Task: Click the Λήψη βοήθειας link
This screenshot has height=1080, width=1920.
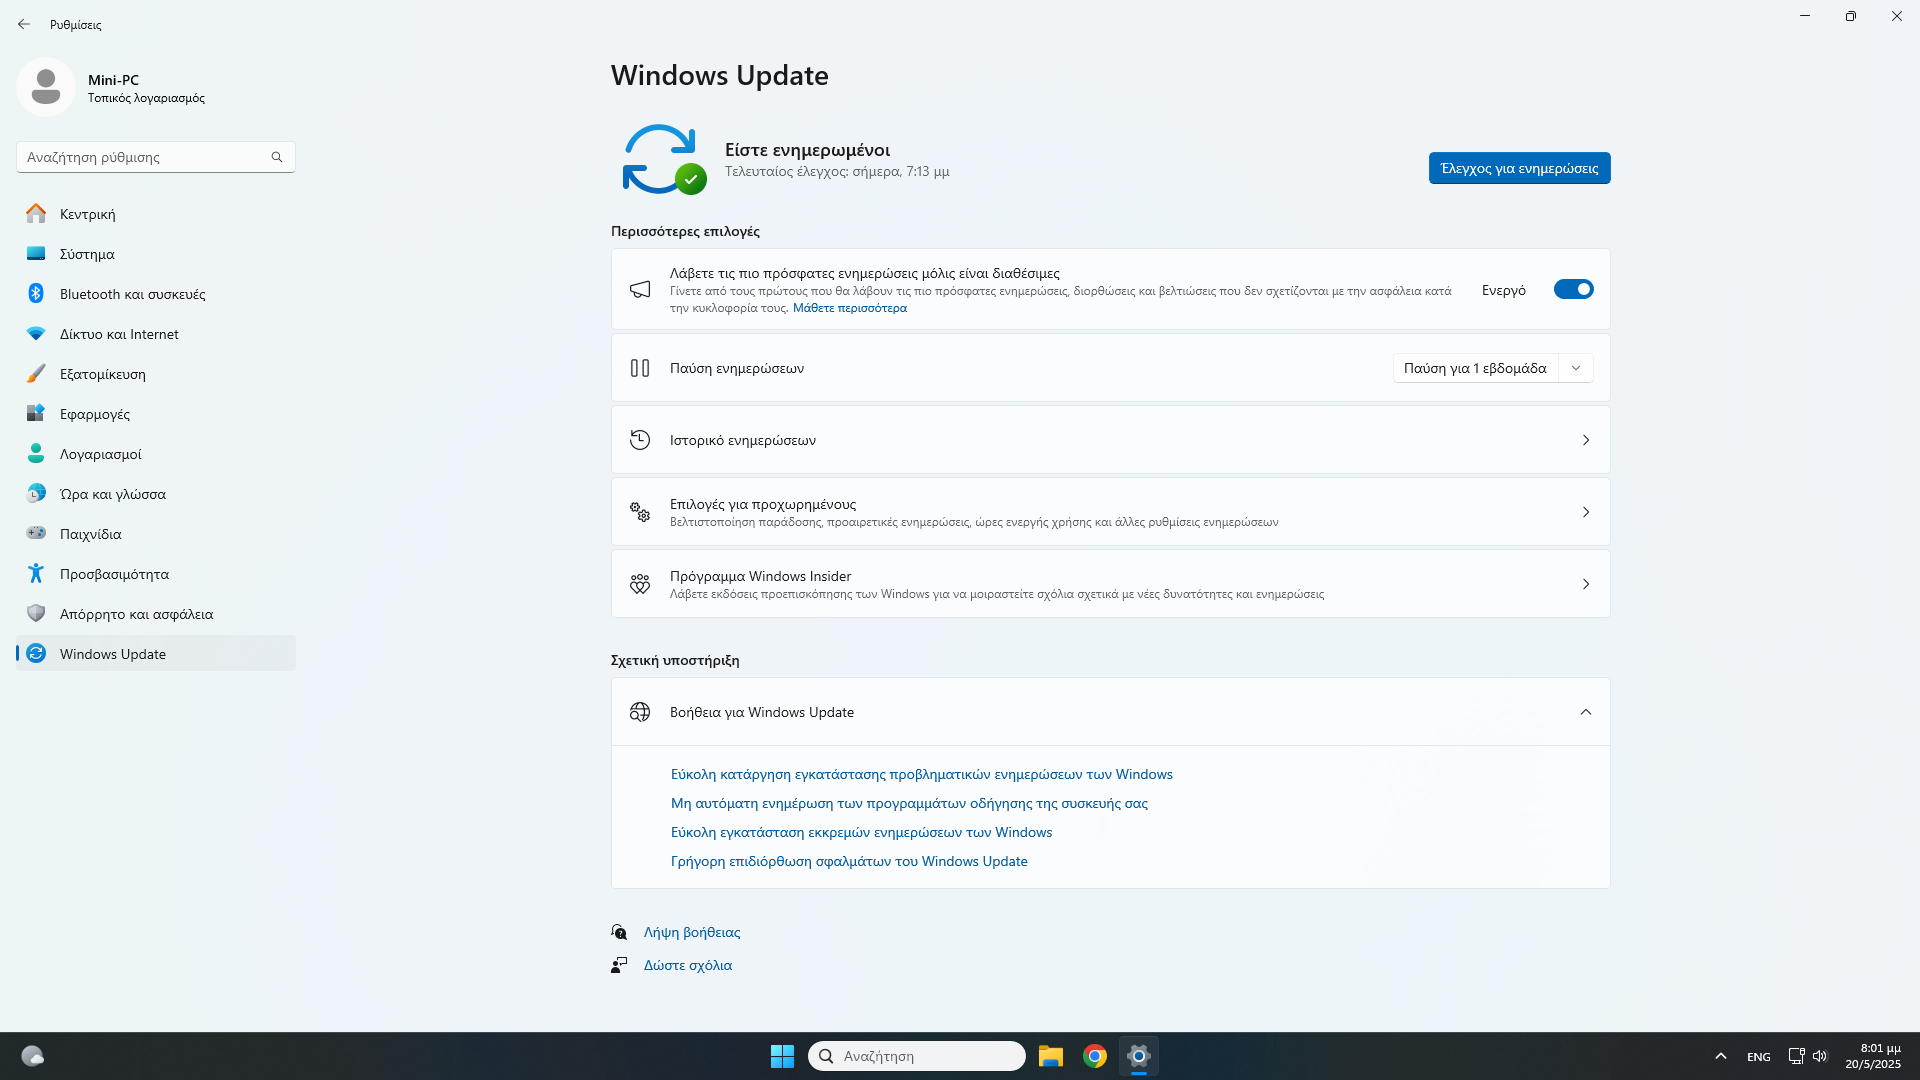Action: point(692,932)
